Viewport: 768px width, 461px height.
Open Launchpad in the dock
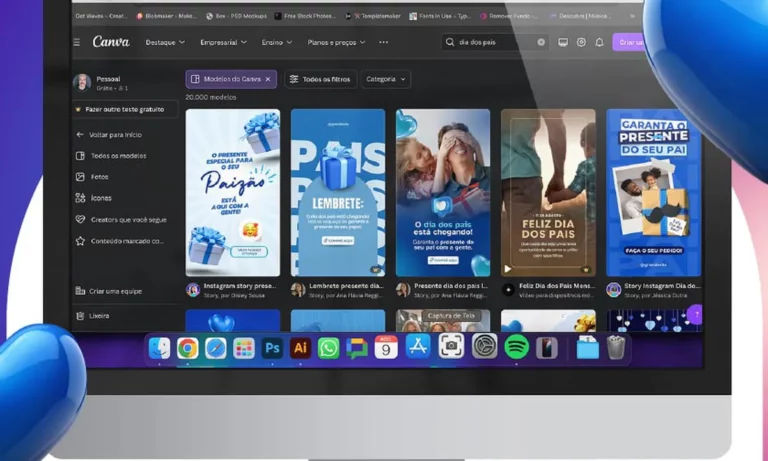[x=243, y=348]
